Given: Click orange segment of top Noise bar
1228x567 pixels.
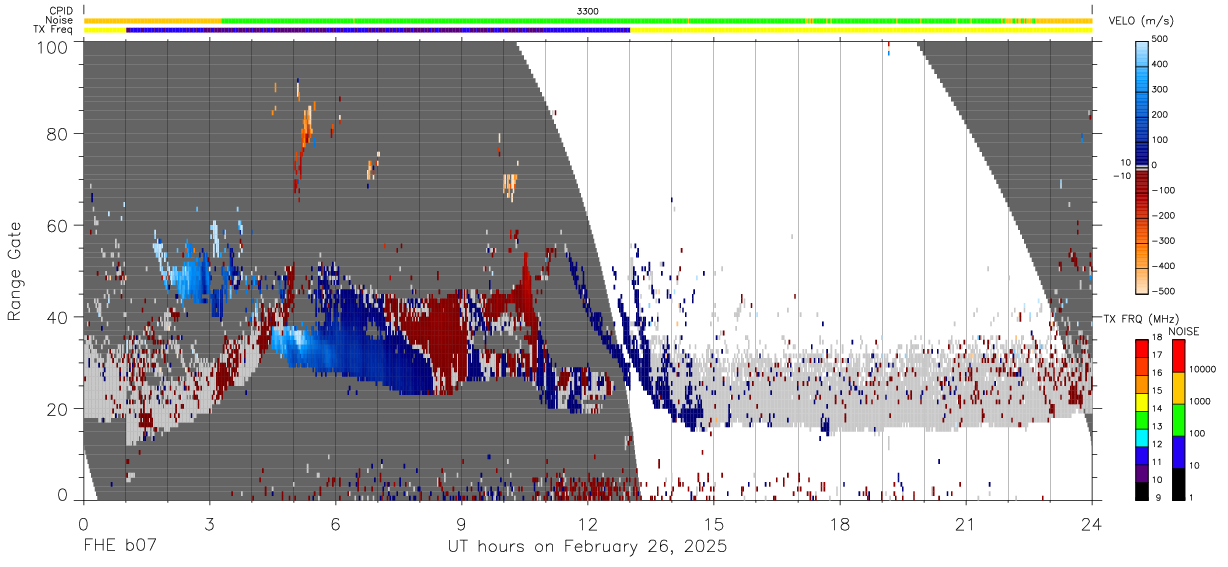Looking at the screenshot, I should point(152,20).
